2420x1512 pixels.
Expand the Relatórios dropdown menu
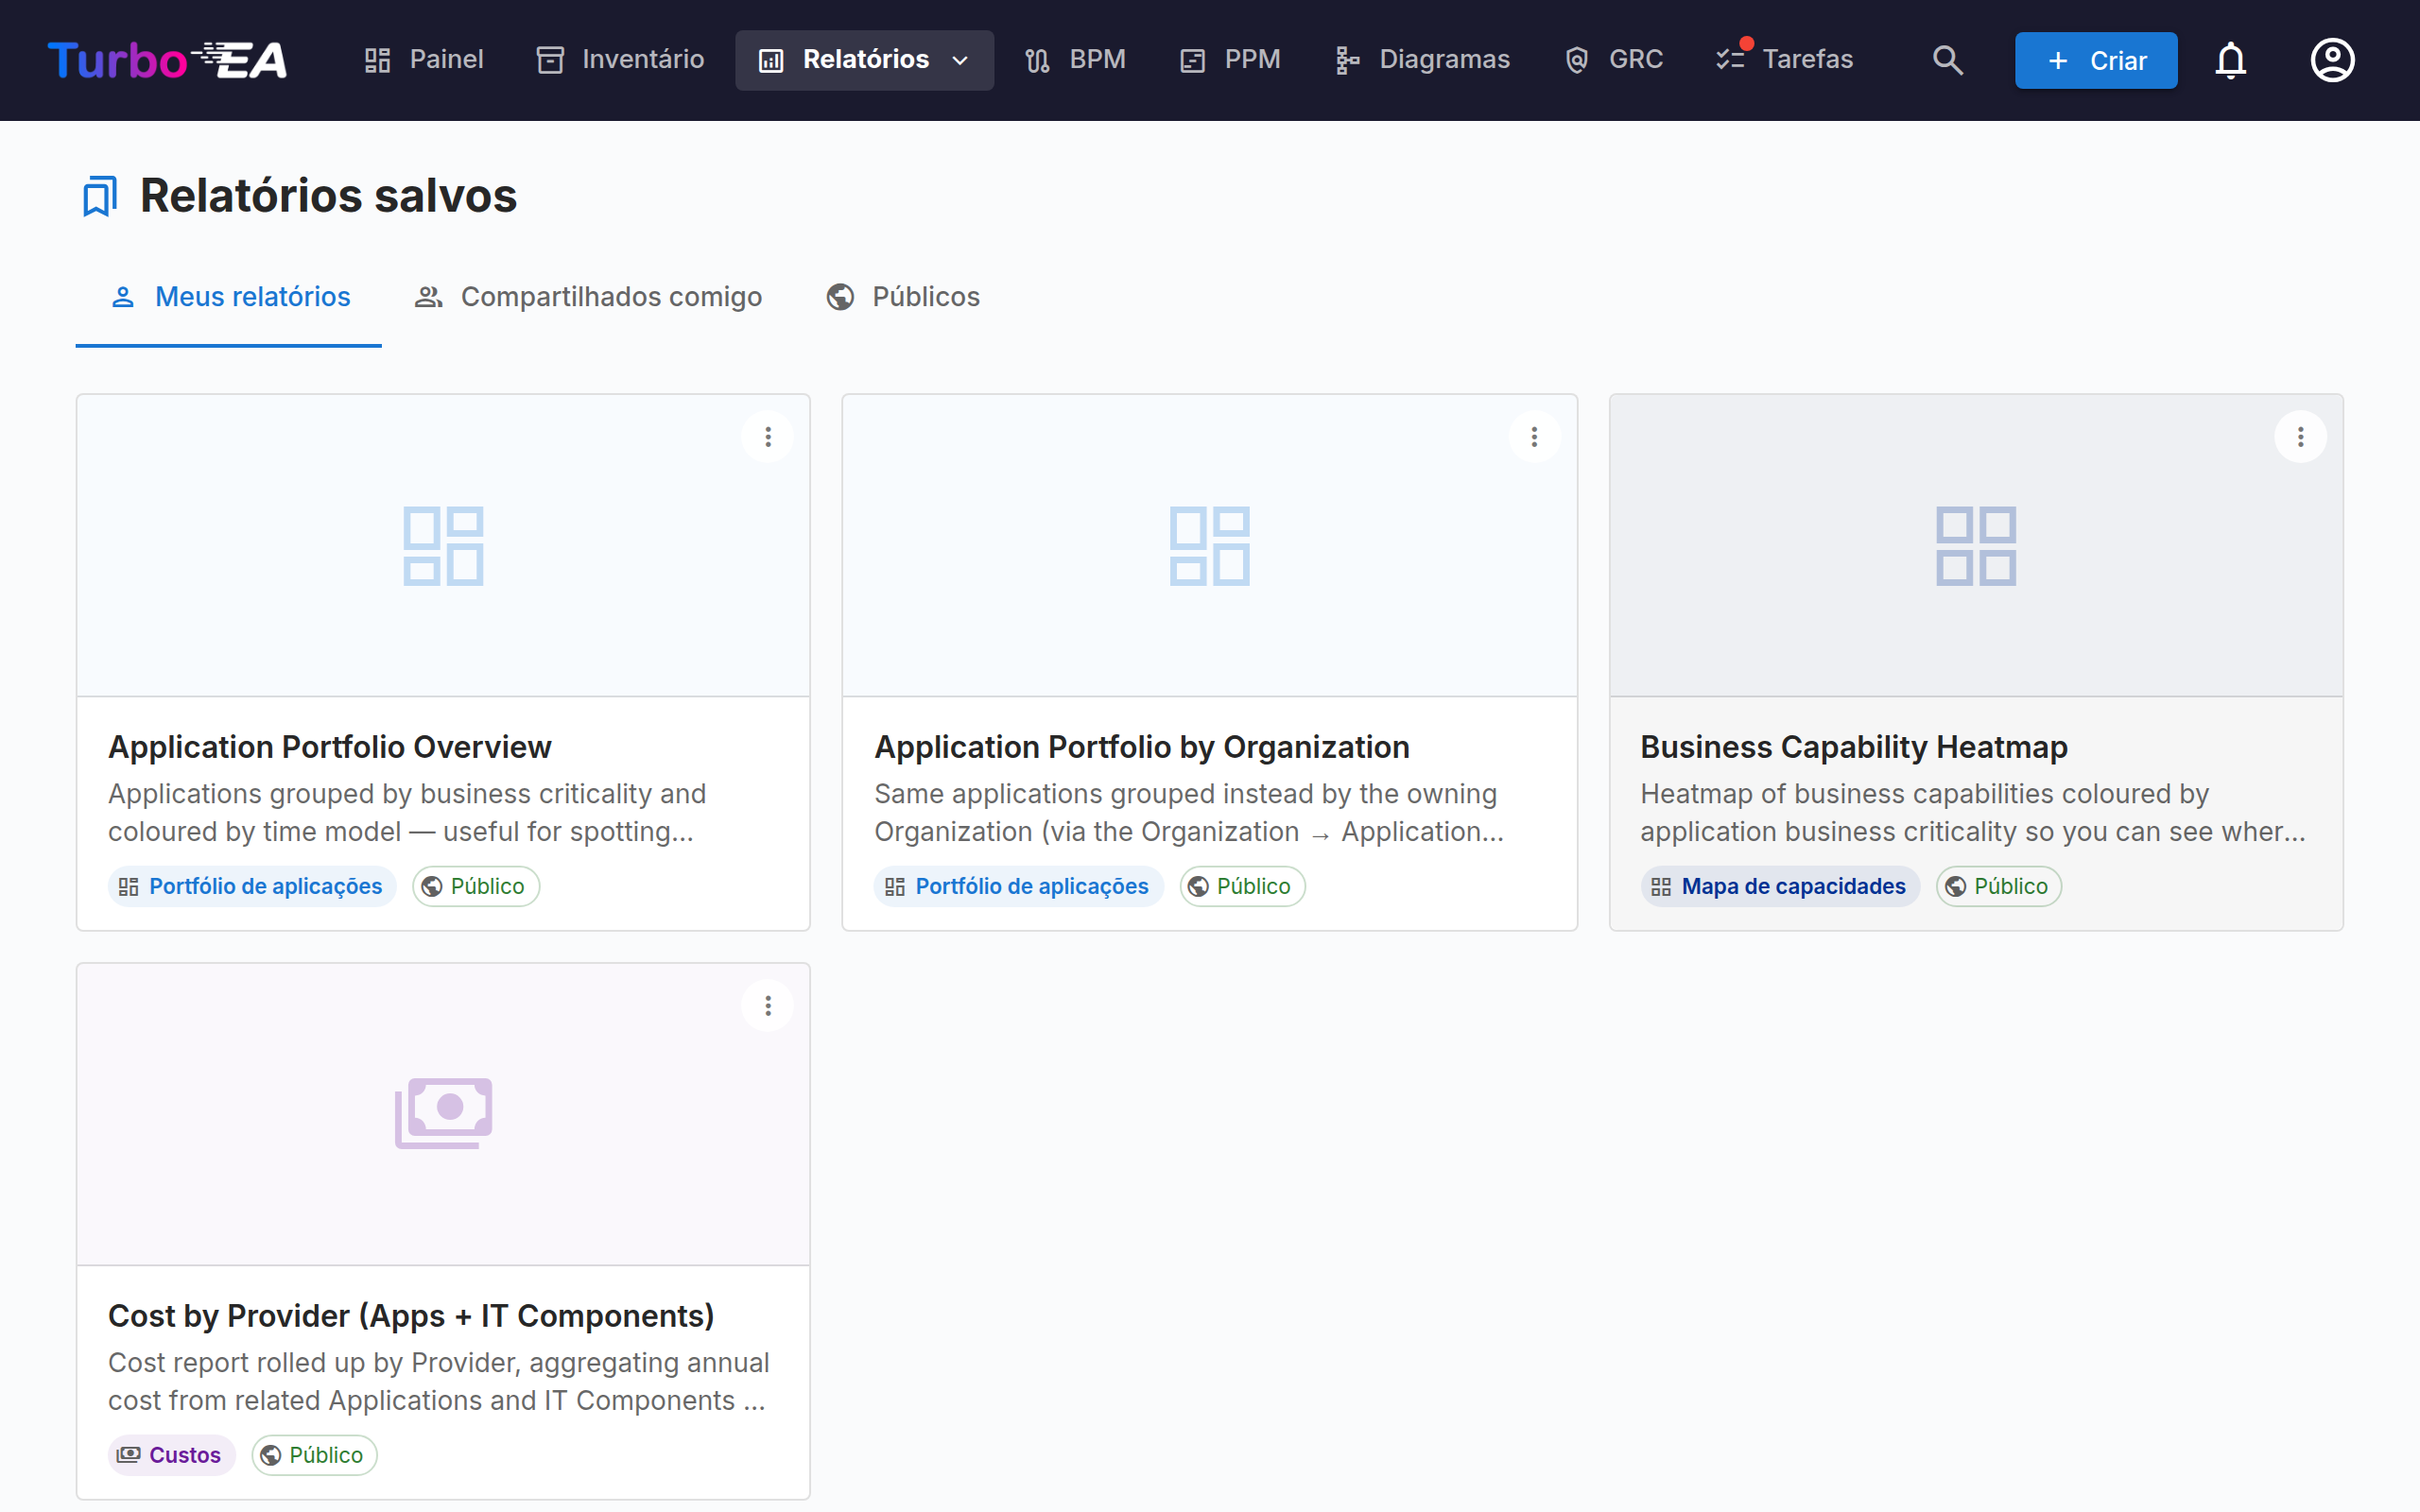(865, 60)
